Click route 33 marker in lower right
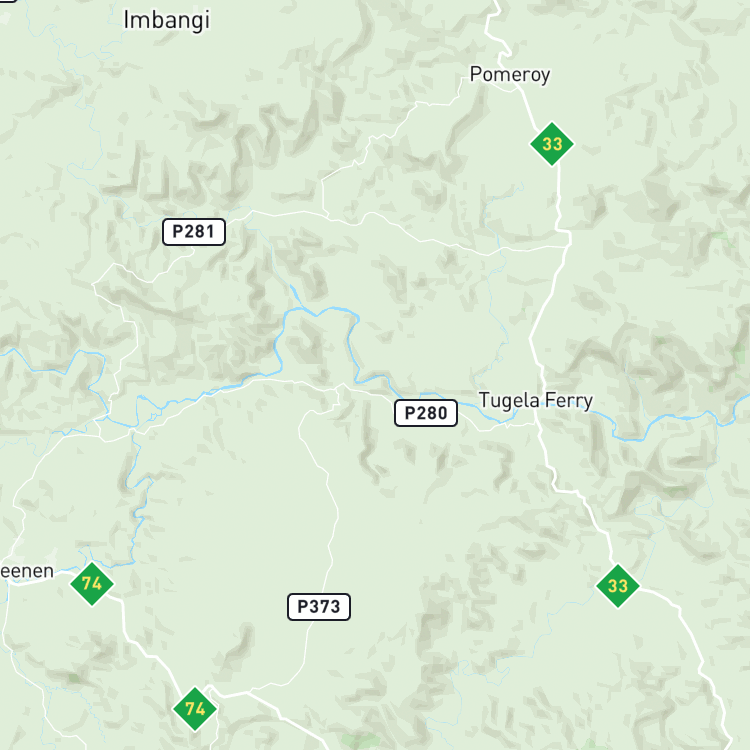The width and height of the screenshot is (750, 750). coord(618,586)
